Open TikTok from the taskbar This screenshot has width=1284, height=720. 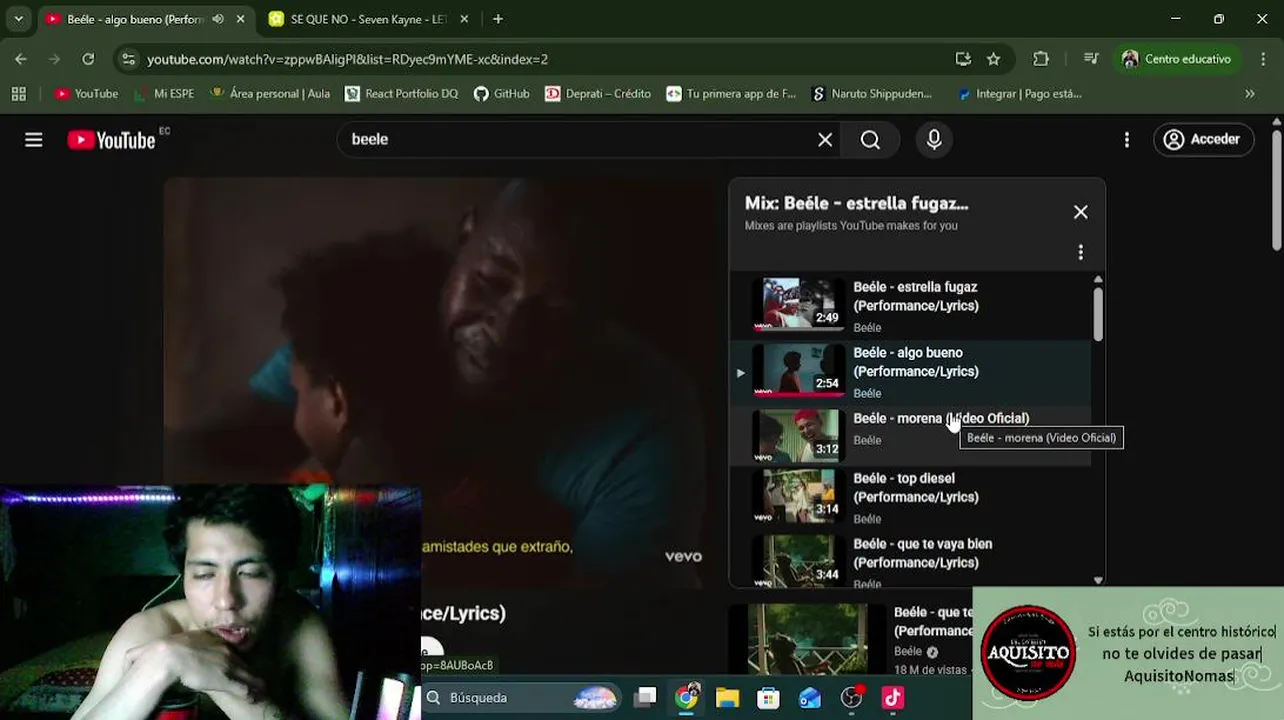892,698
